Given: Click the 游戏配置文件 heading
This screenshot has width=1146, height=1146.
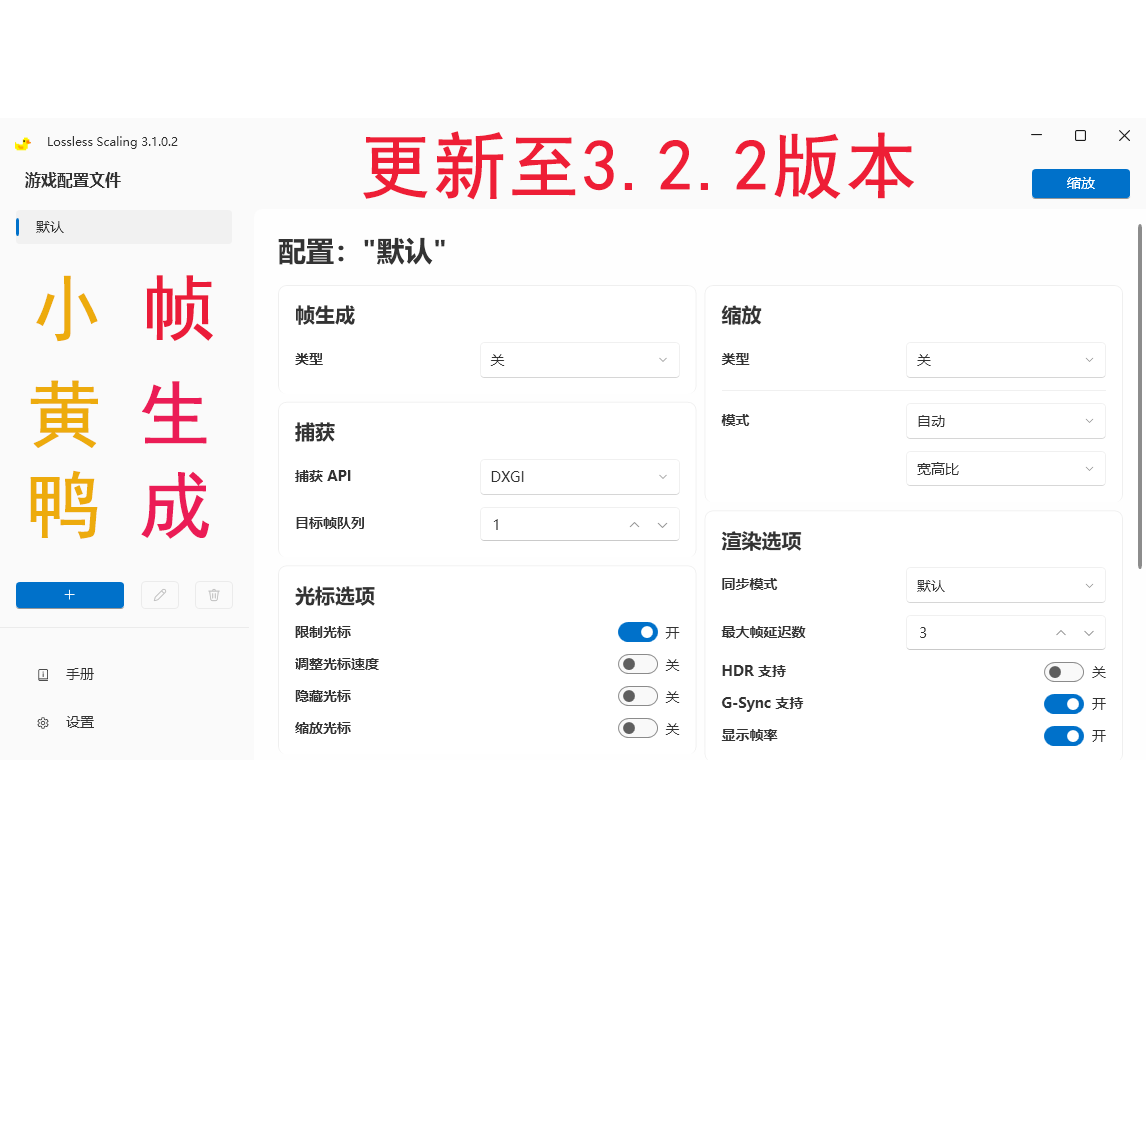Looking at the screenshot, I should pos(72,181).
